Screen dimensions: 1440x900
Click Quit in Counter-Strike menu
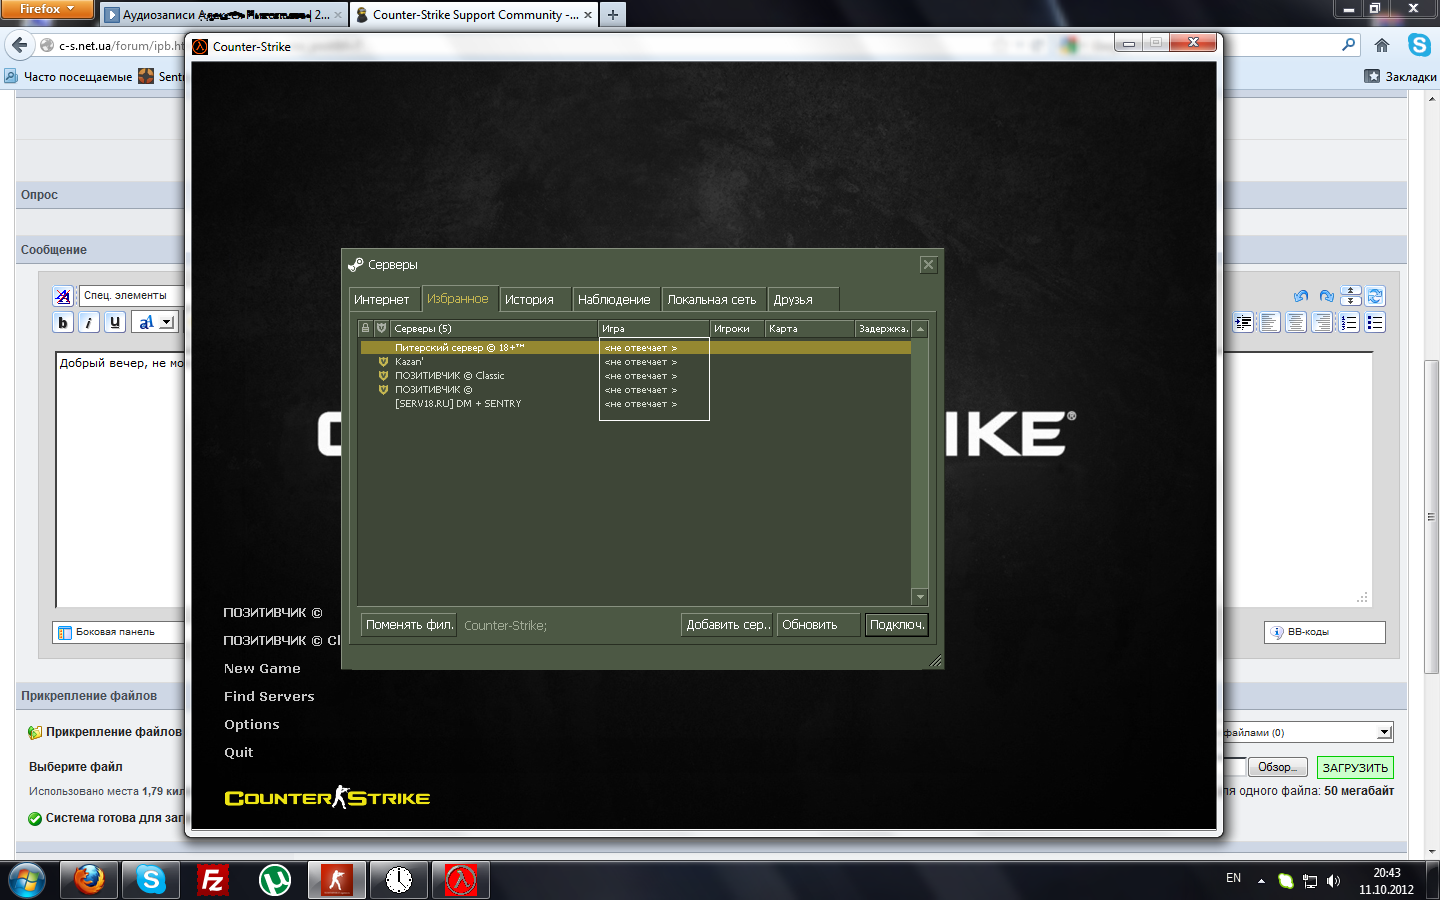pyautogui.click(x=239, y=752)
